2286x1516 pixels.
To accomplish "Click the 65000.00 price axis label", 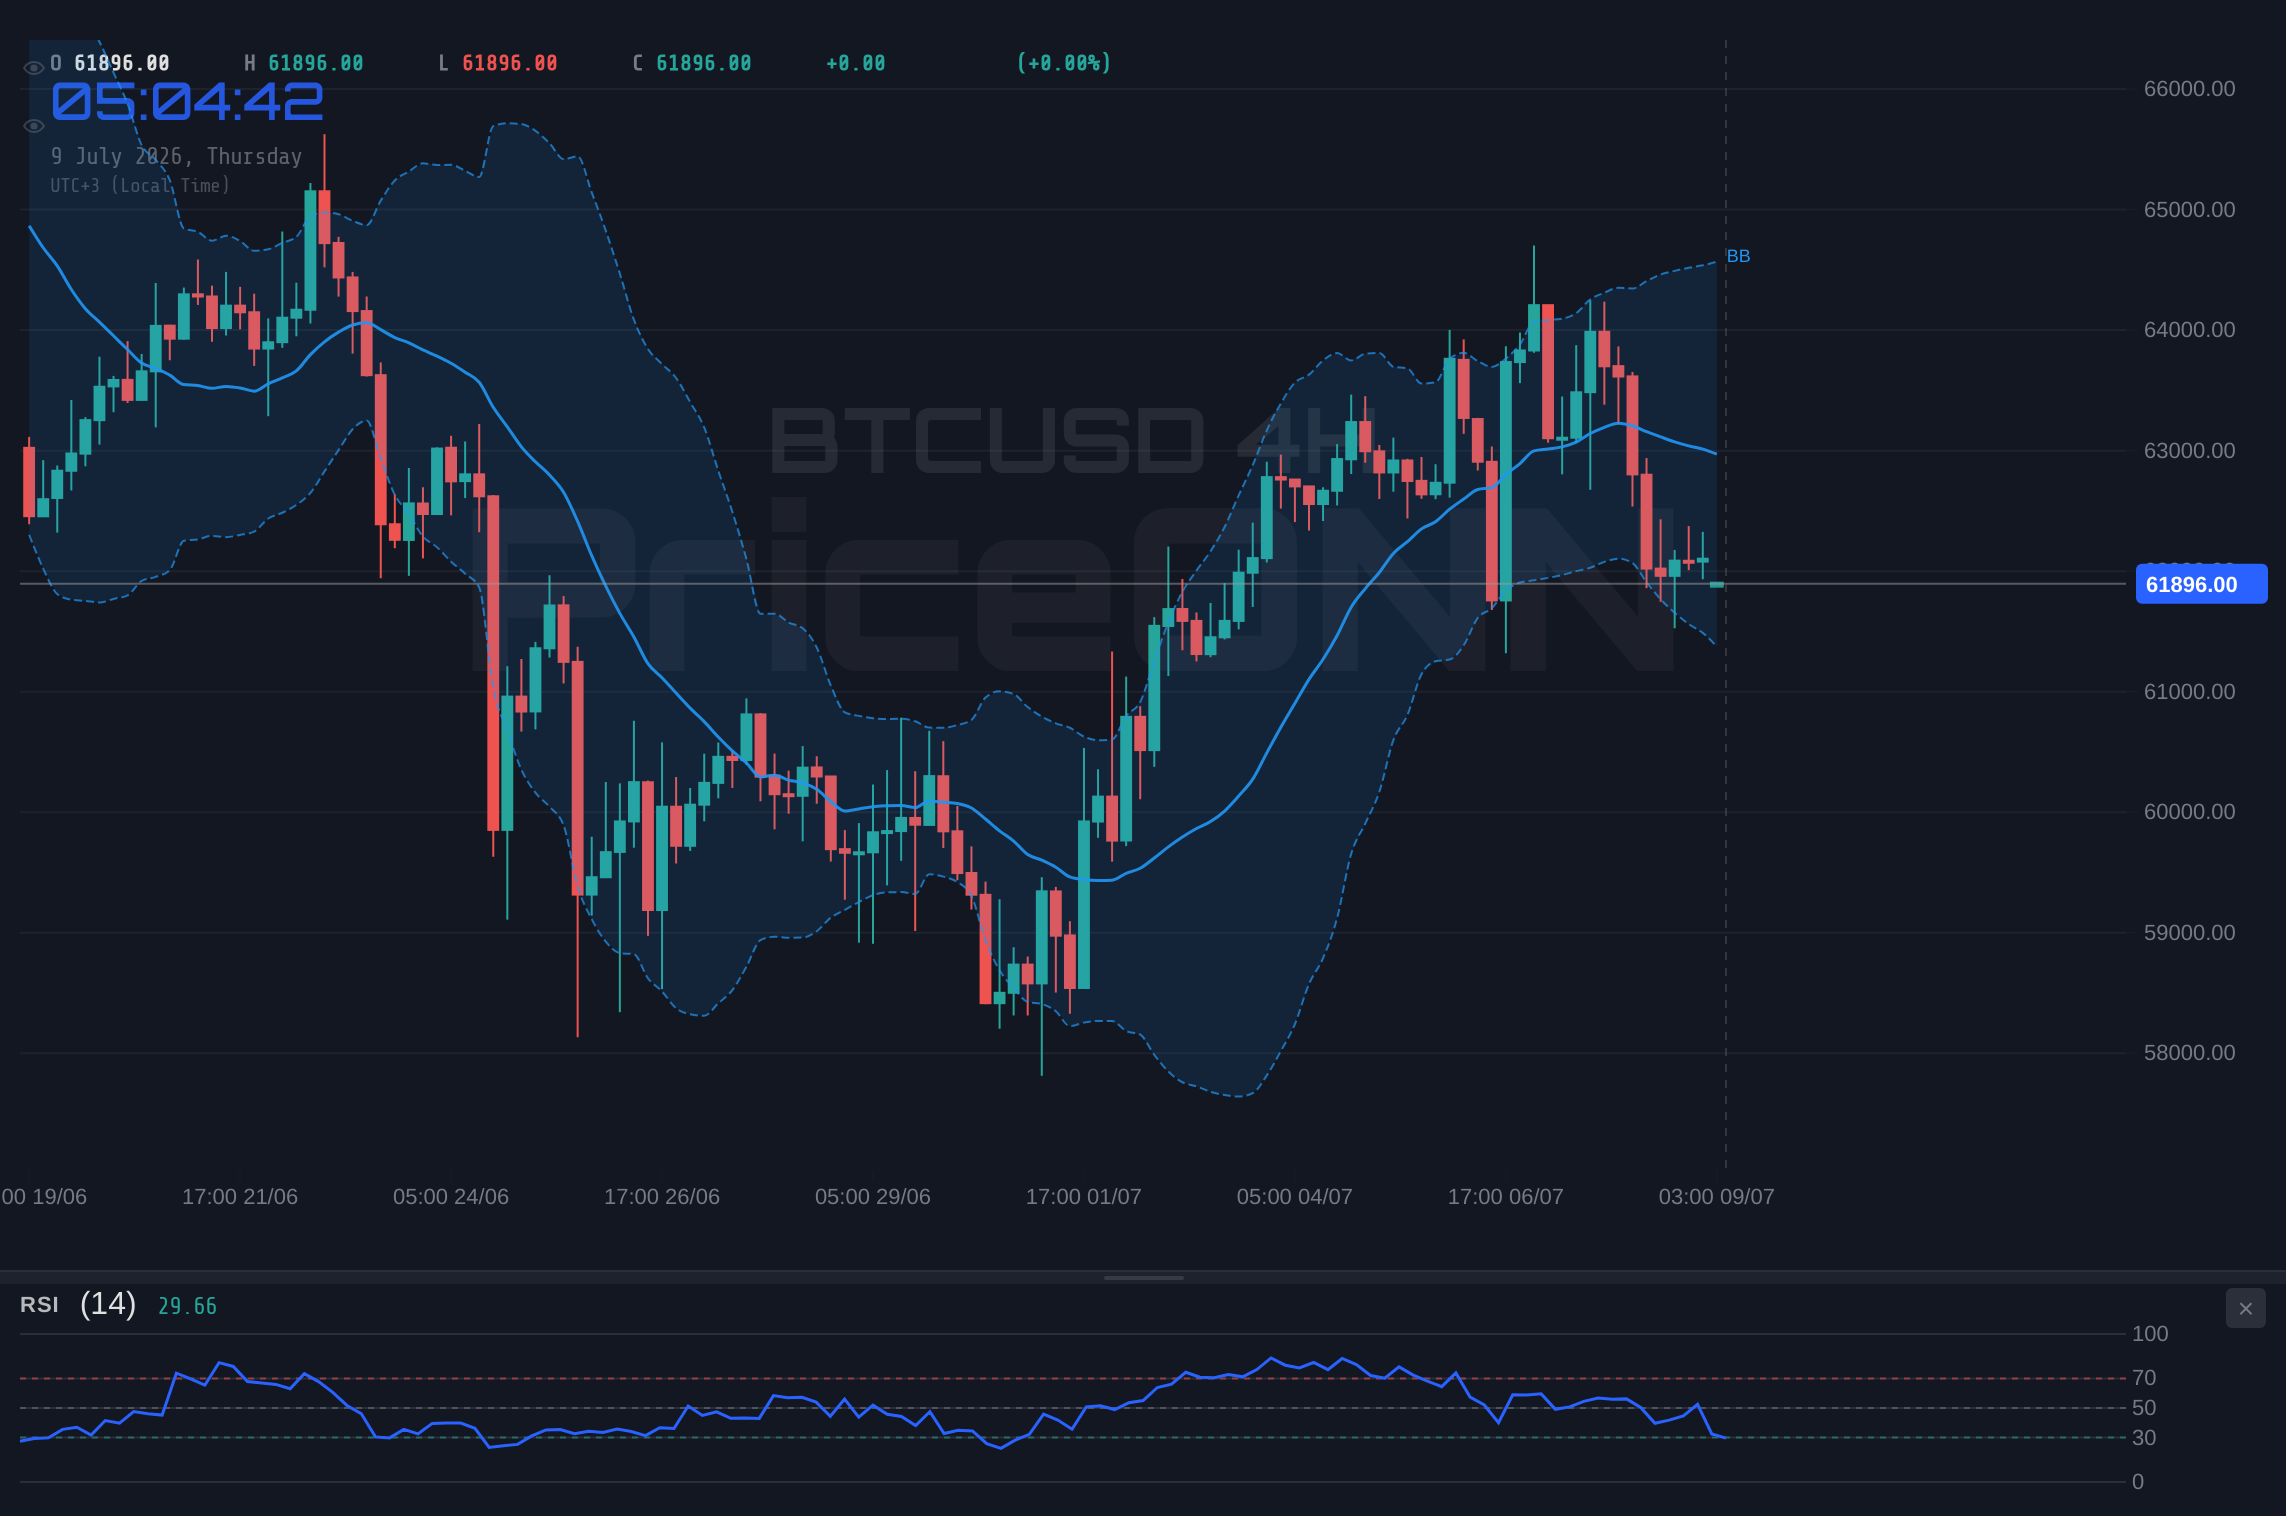I will click(2189, 210).
